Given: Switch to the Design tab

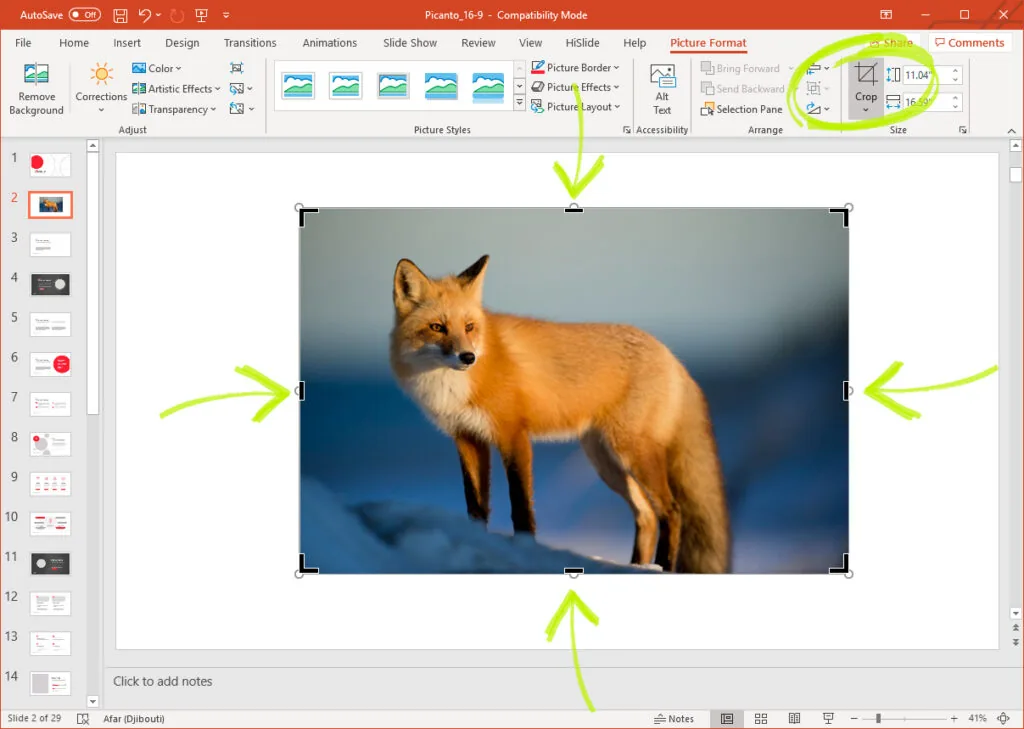Looking at the screenshot, I should tap(182, 42).
